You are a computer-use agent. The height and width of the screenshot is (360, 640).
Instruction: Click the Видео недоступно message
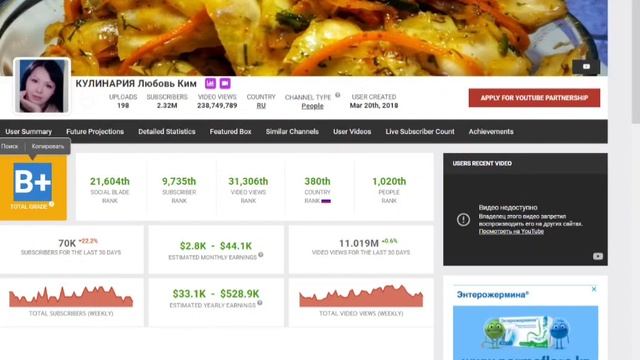pos(508,207)
